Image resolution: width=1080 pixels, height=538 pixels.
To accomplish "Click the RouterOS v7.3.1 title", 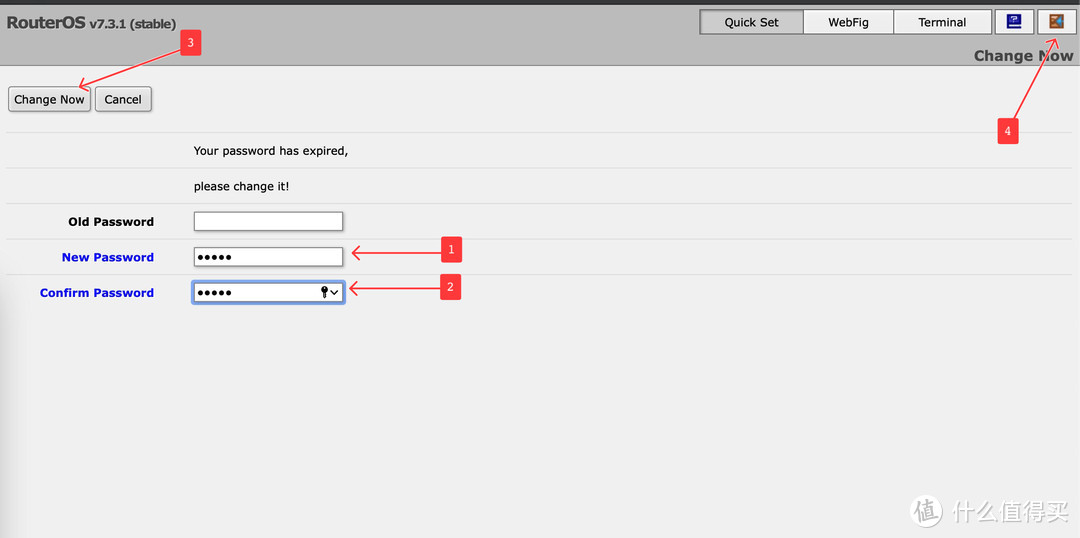I will (91, 23).
